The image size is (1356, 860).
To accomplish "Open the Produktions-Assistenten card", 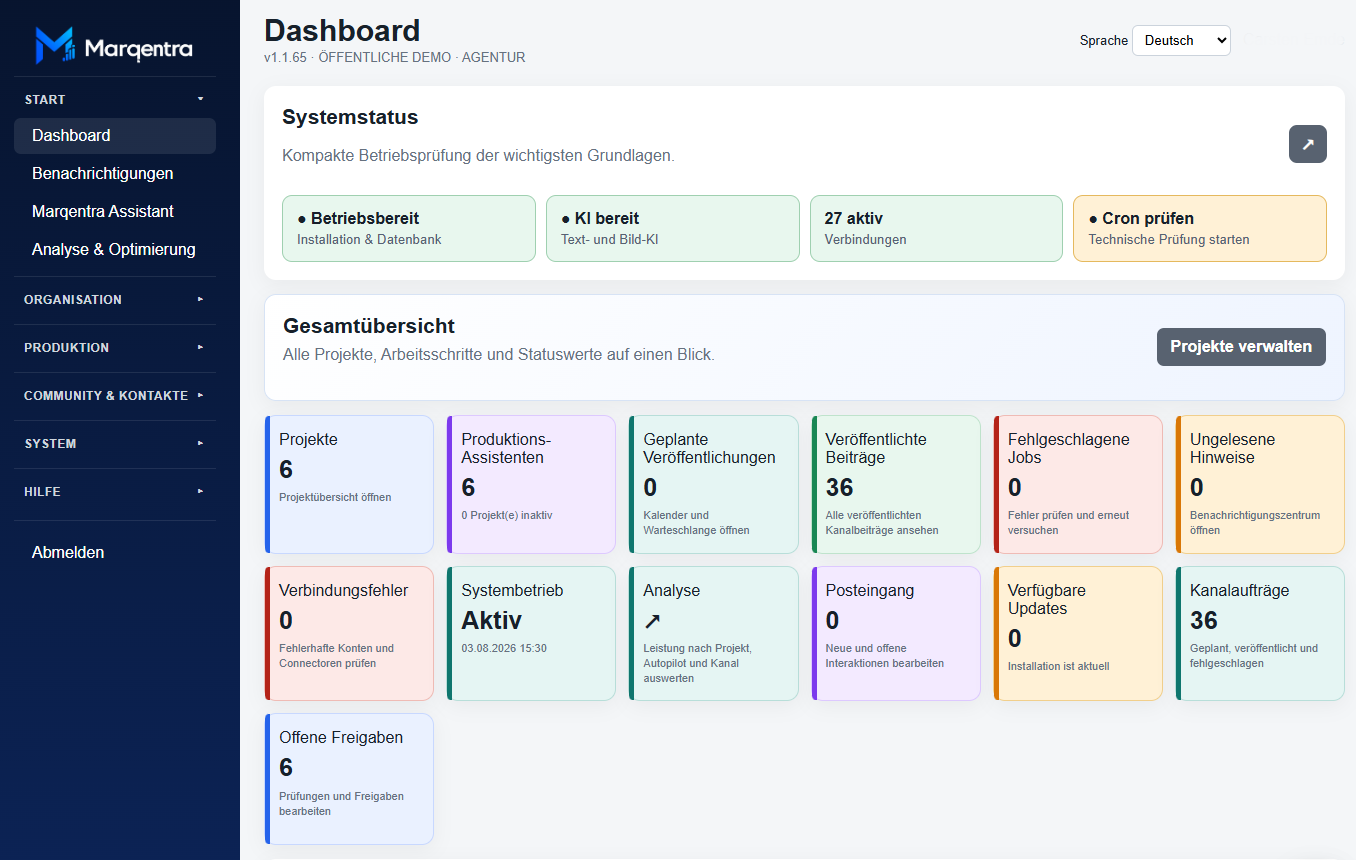I will (x=531, y=484).
